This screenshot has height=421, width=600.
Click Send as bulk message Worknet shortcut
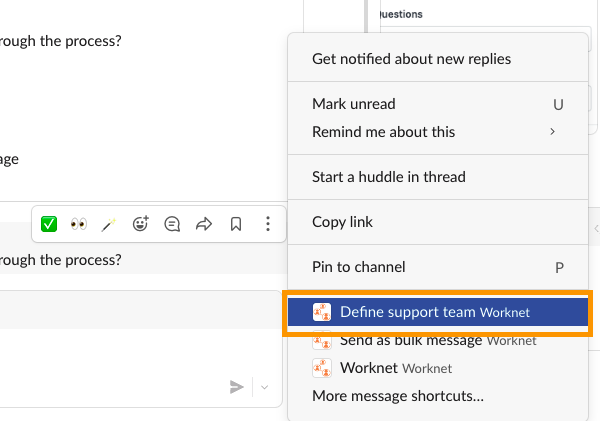click(438, 340)
